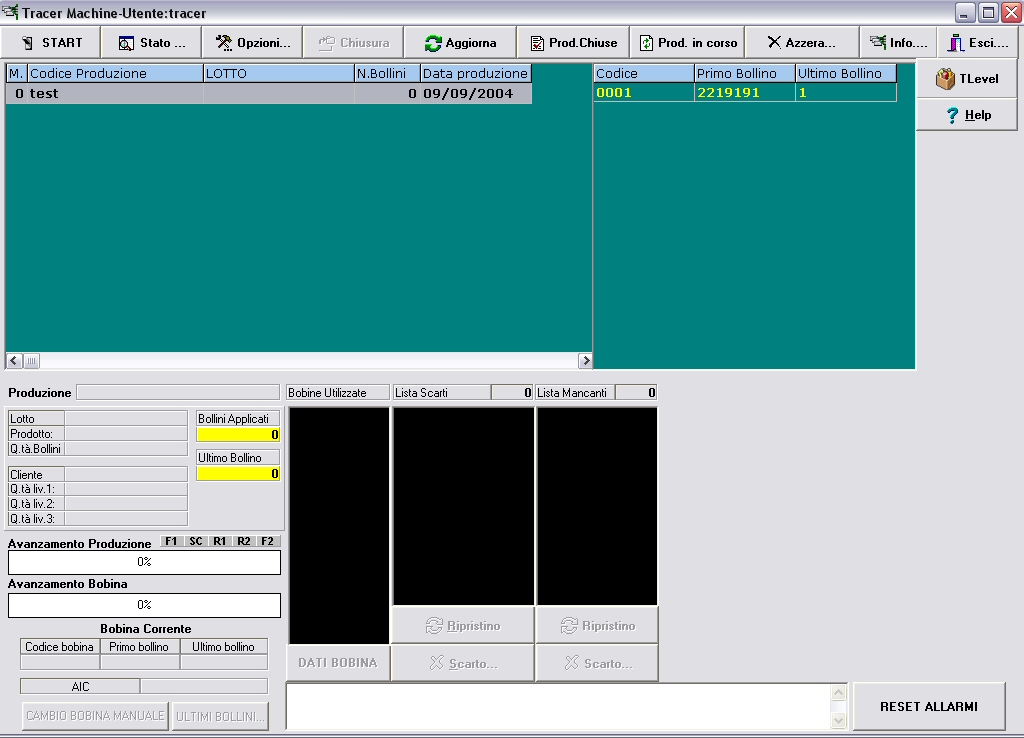This screenshot has height=738, width=1024.
Task: Open the Stato magnifier icon
Action: click(126, 43)
